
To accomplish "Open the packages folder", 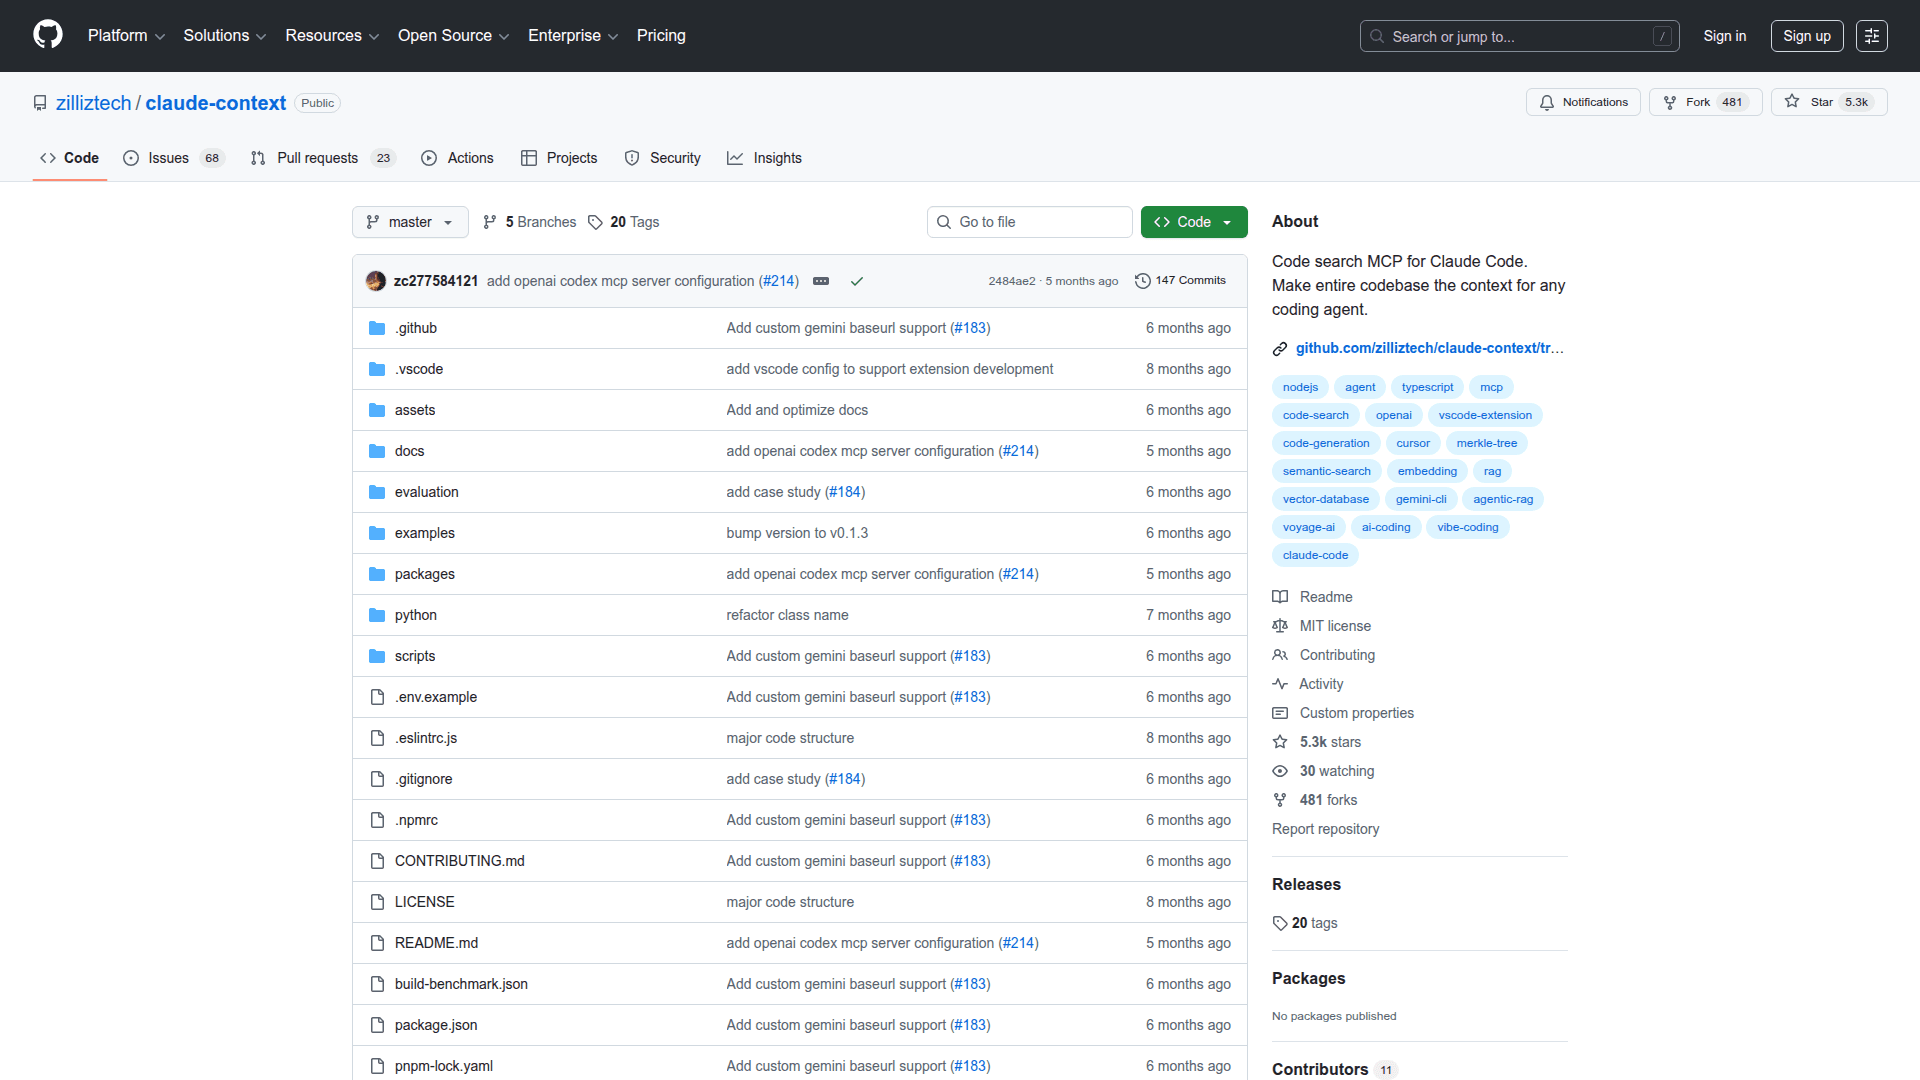I will 424,574.
